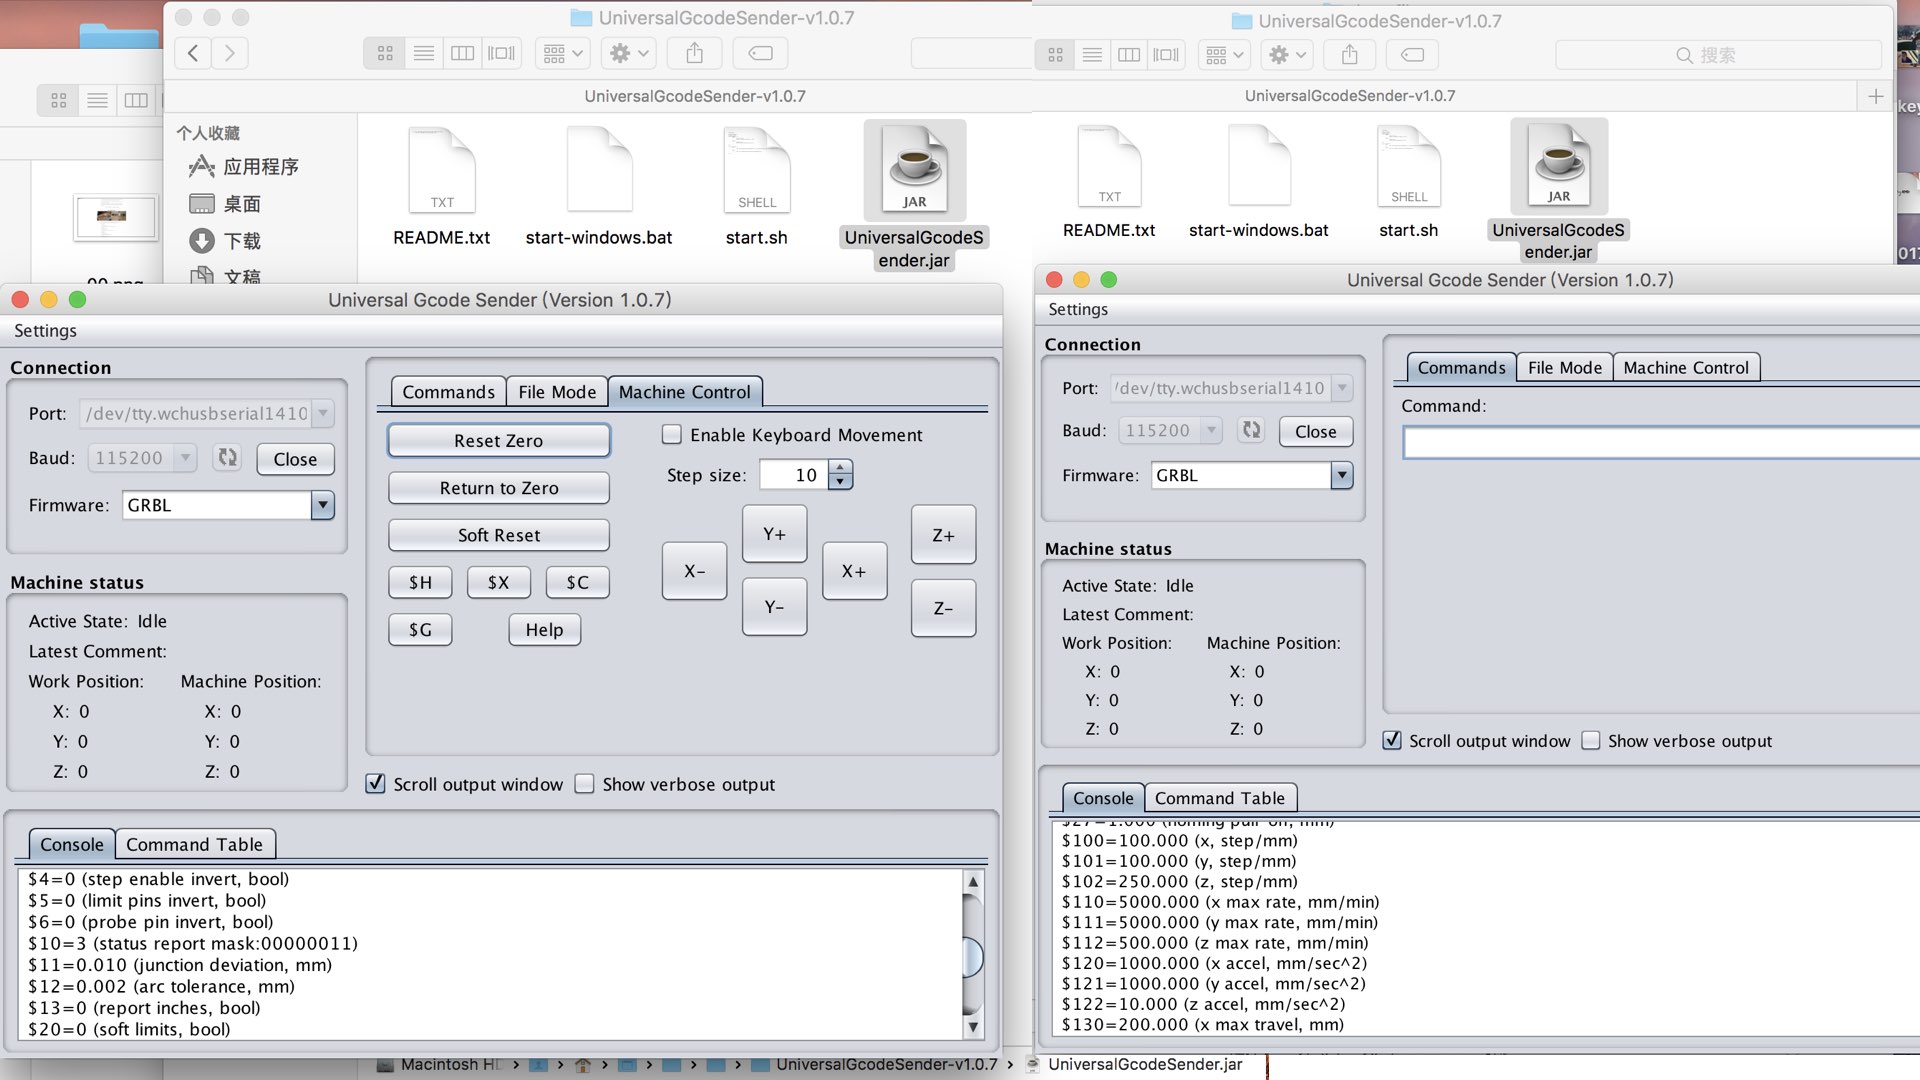
Task: Click the refresh ports icon in left Connection panel
Action: click(x=228, y=458)
